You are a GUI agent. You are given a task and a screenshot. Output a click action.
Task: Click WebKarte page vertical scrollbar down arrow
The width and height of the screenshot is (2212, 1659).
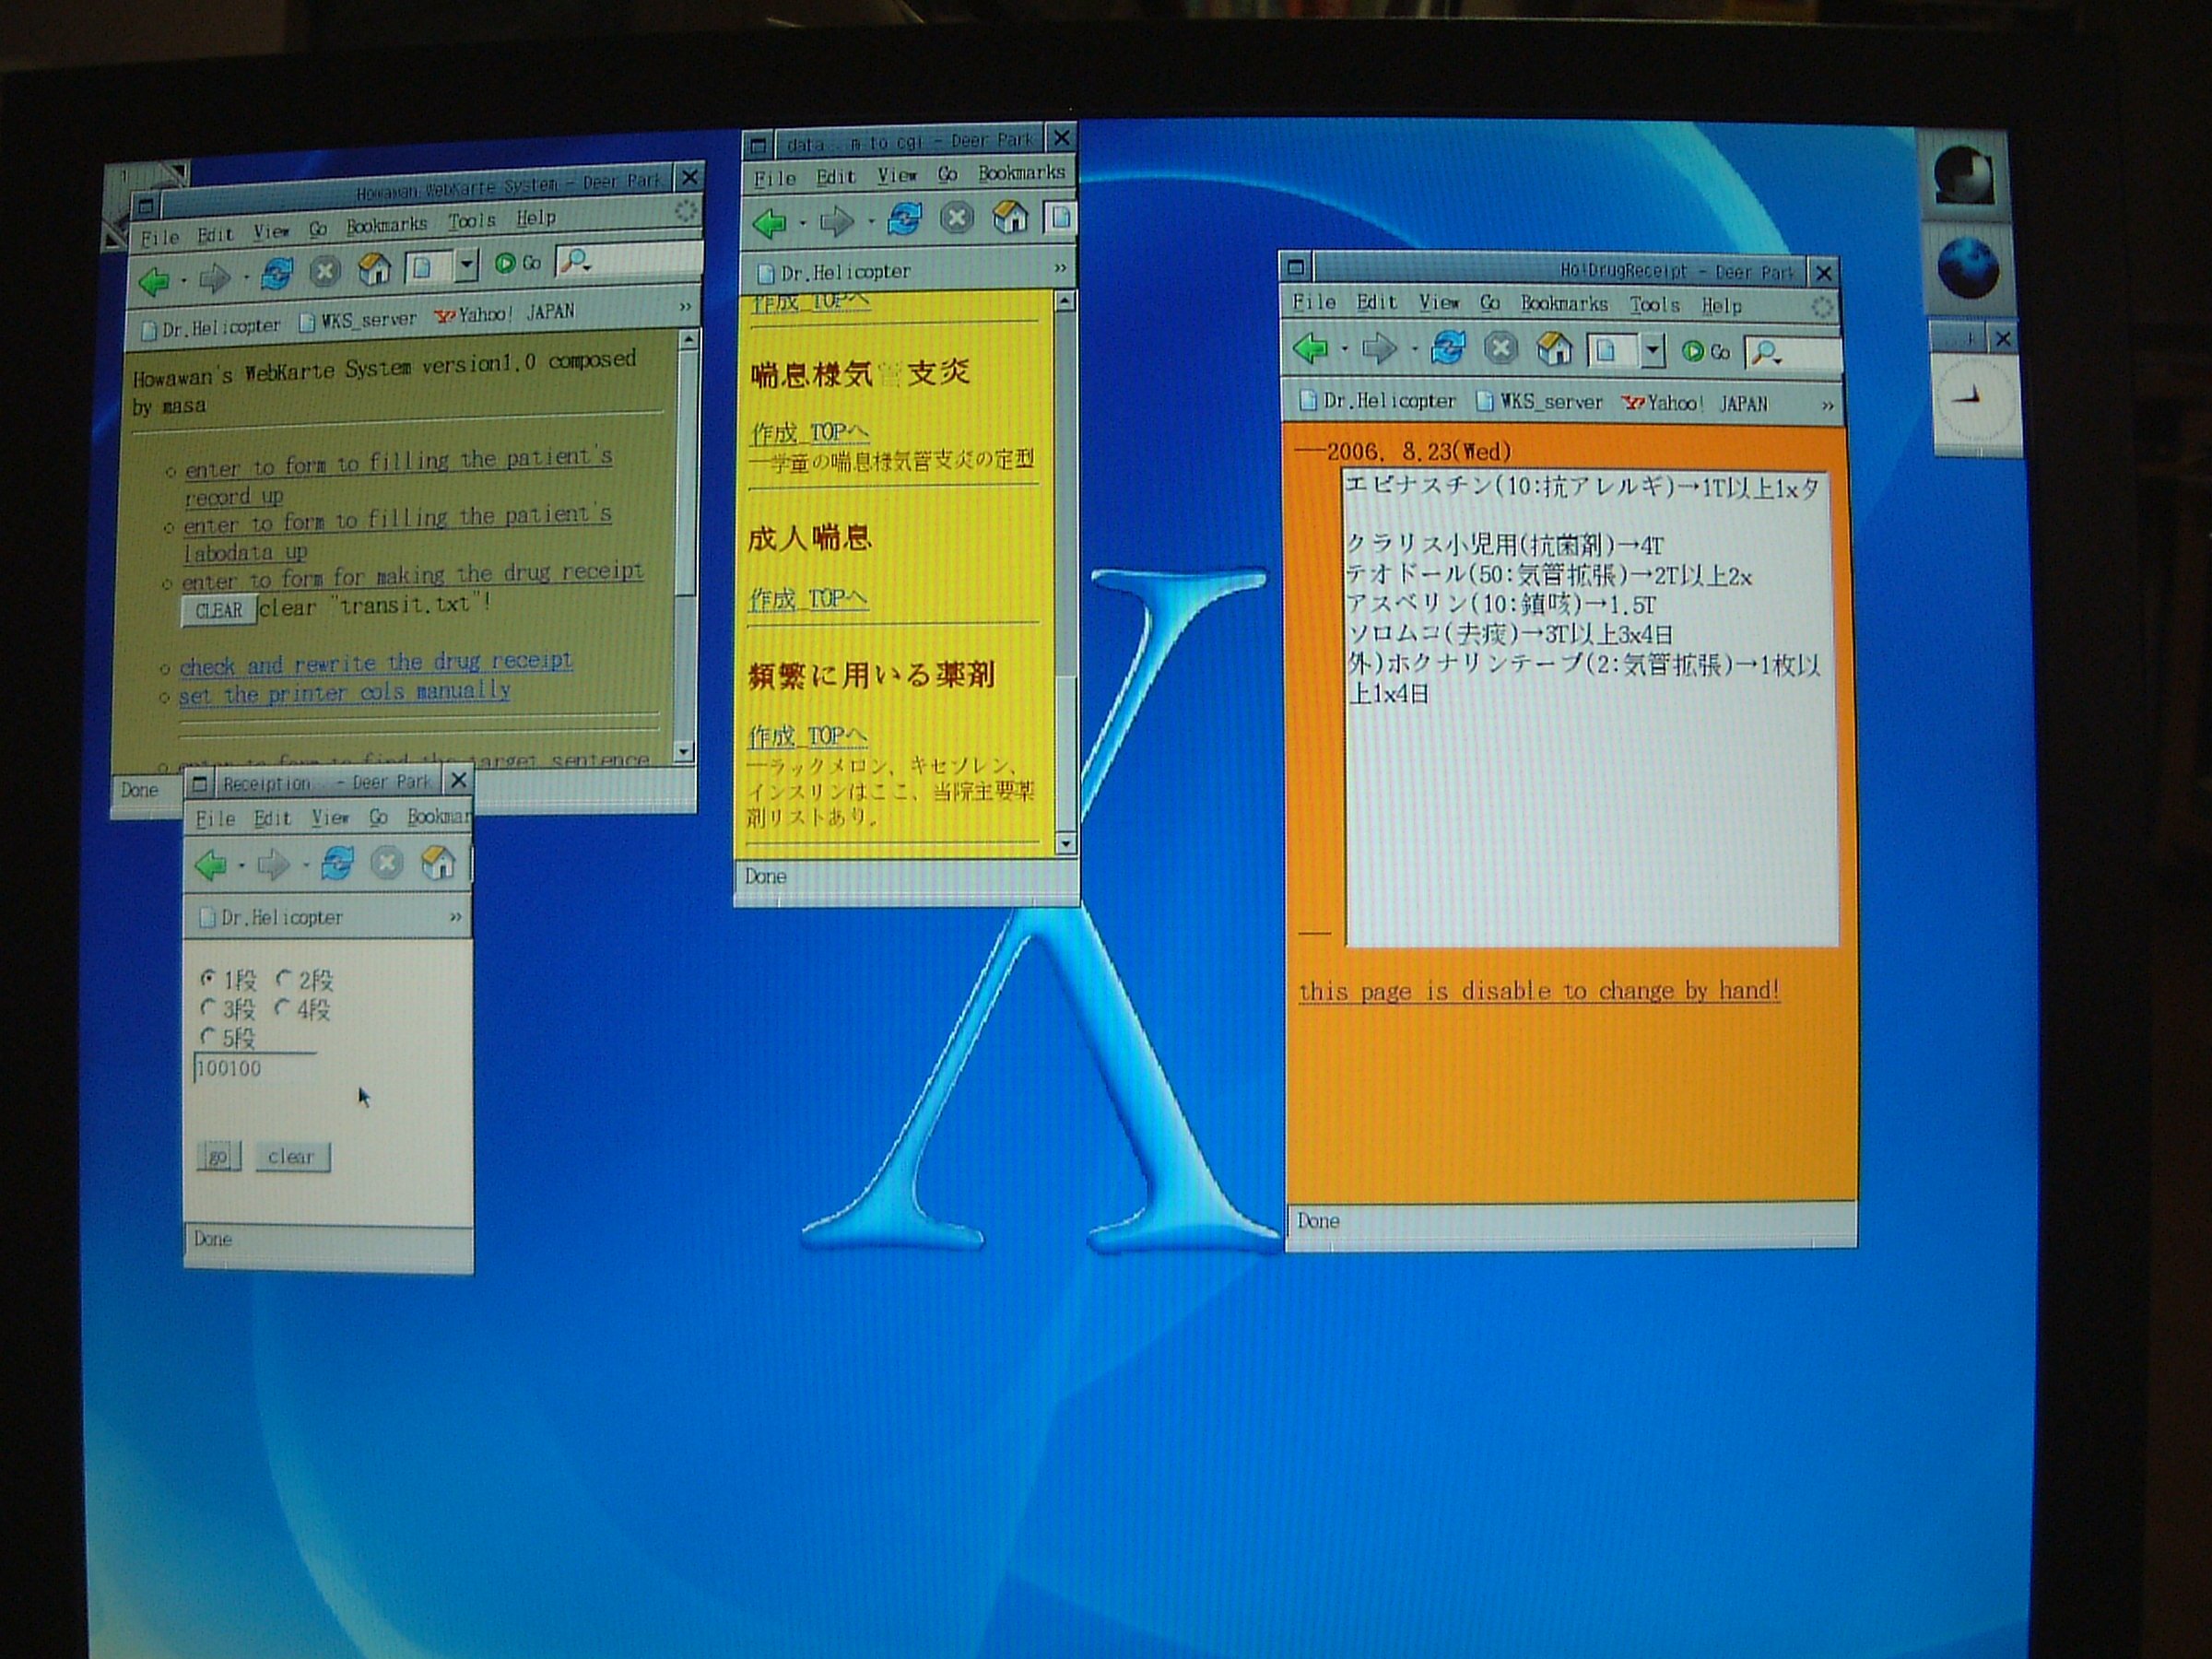click(x=684, y=751)
